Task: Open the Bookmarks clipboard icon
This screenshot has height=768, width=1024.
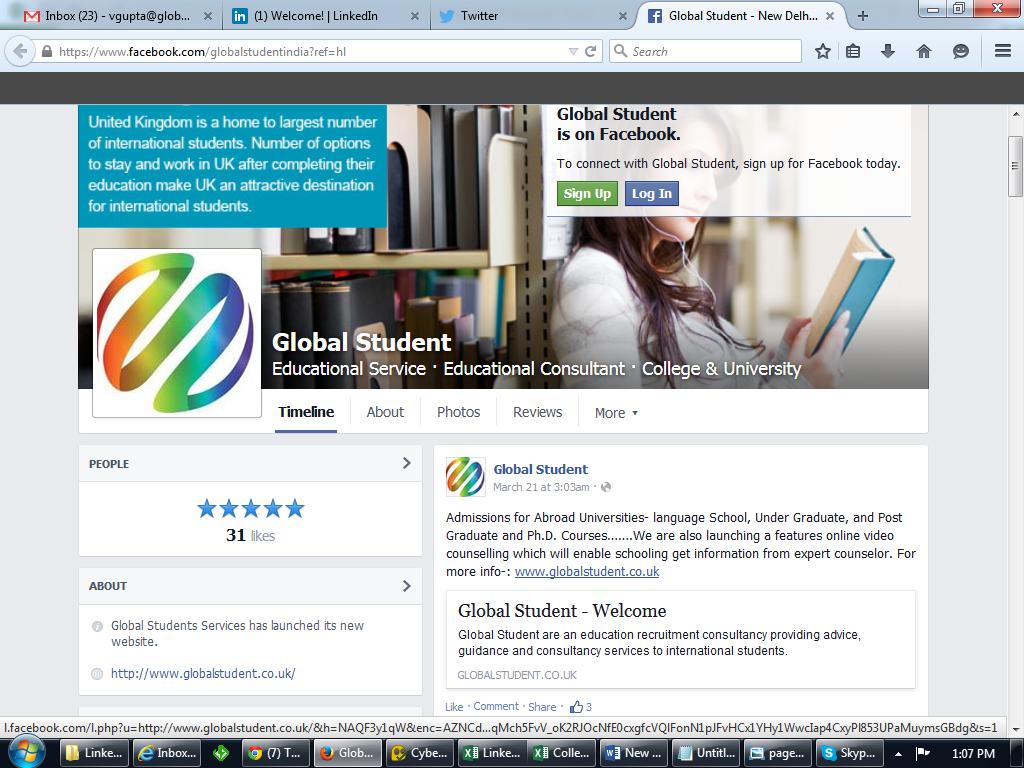Action: tap(852, 51)
